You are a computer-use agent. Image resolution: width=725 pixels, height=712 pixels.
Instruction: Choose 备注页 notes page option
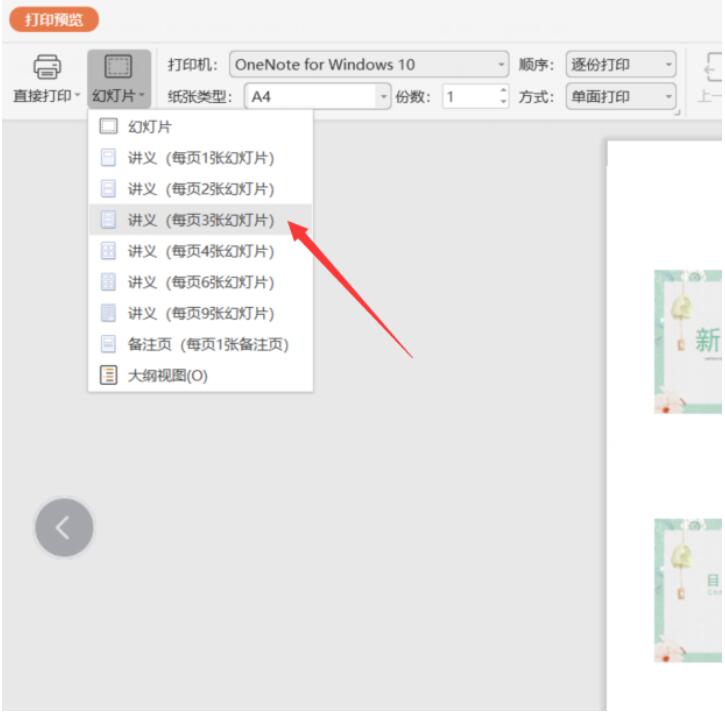[200, 344]
